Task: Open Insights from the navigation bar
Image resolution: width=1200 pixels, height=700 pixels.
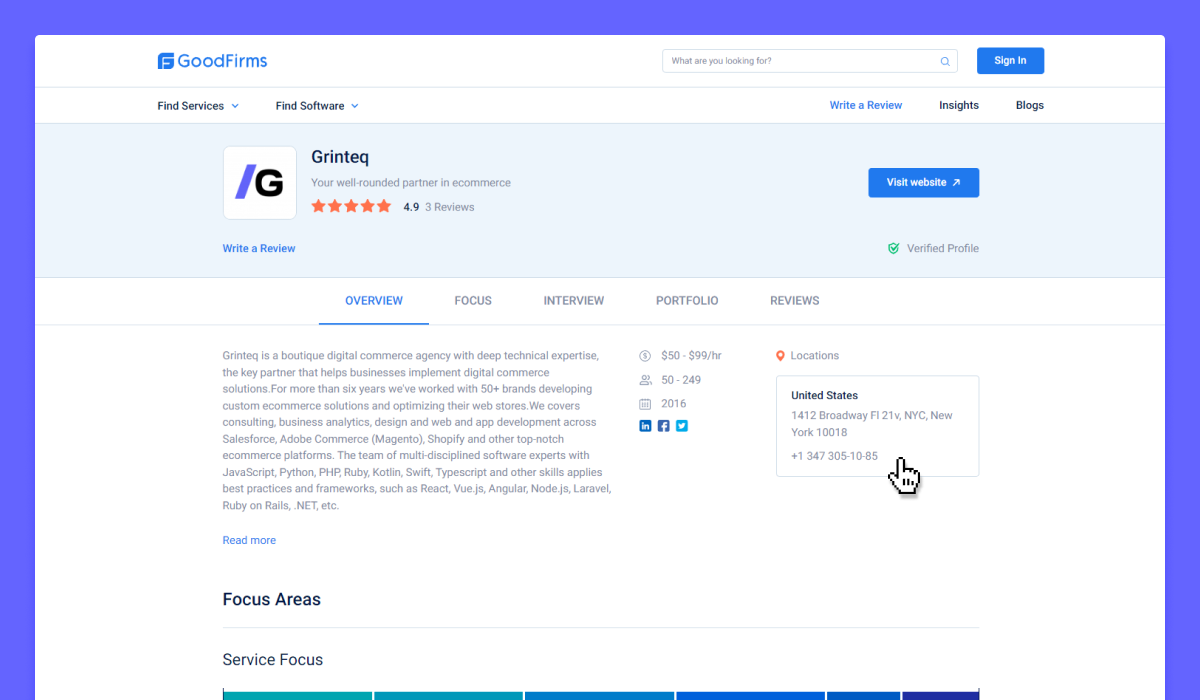Action: coord(959,105)
